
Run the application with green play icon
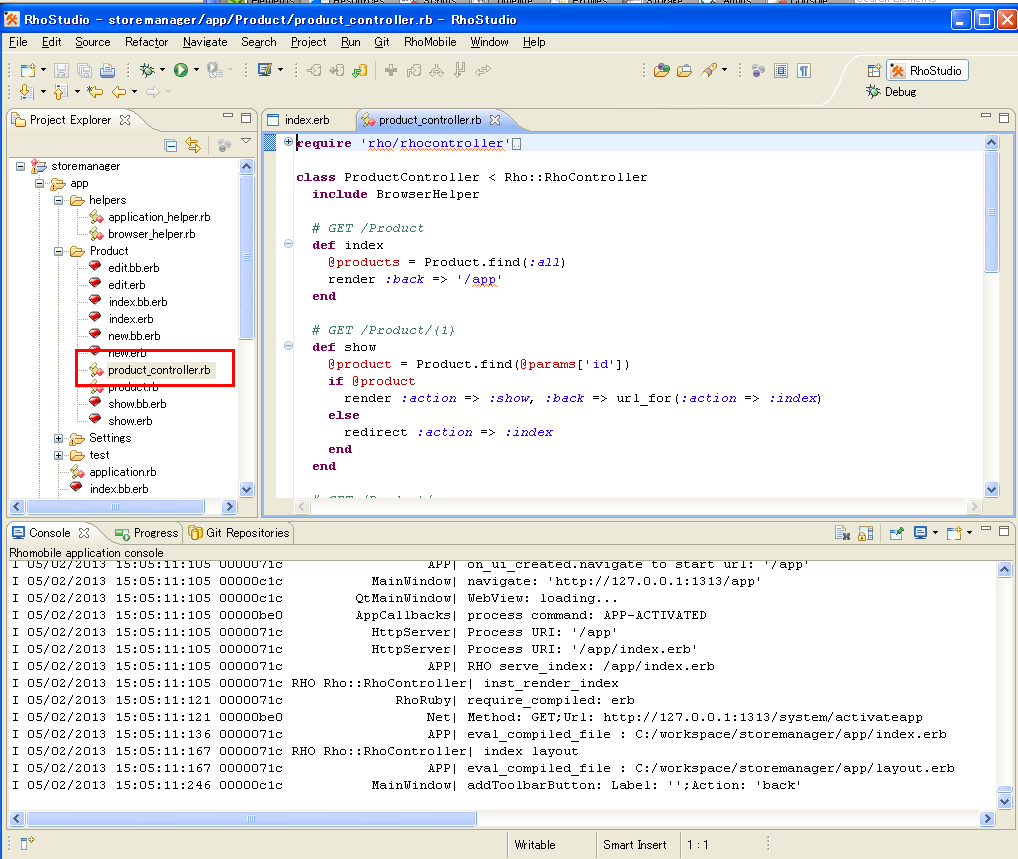click(x=181, y=70)
